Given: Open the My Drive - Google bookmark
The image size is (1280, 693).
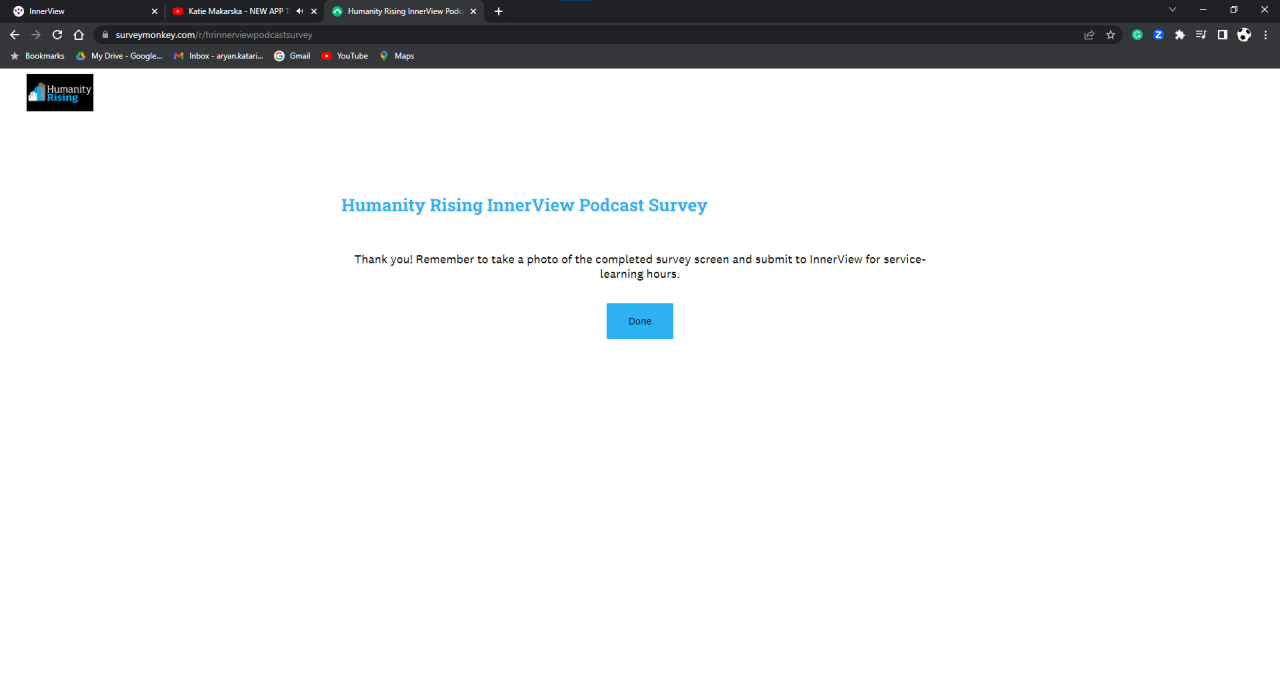Looking at the screenshot, I should pos(119,56).
